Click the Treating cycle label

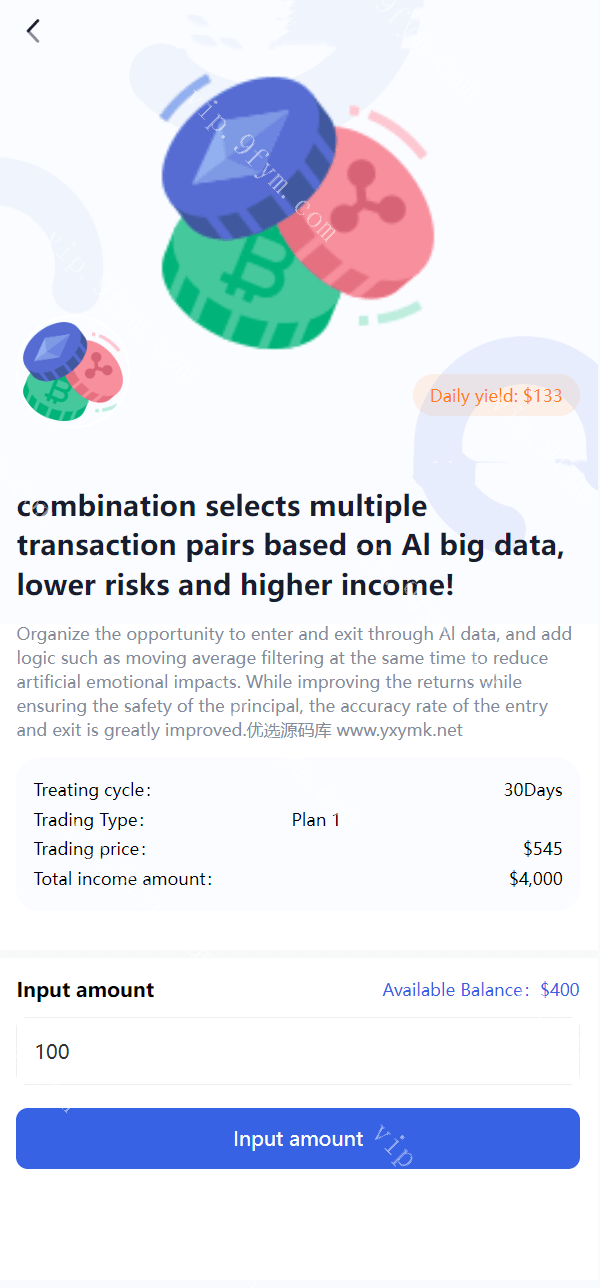point(92,790)
